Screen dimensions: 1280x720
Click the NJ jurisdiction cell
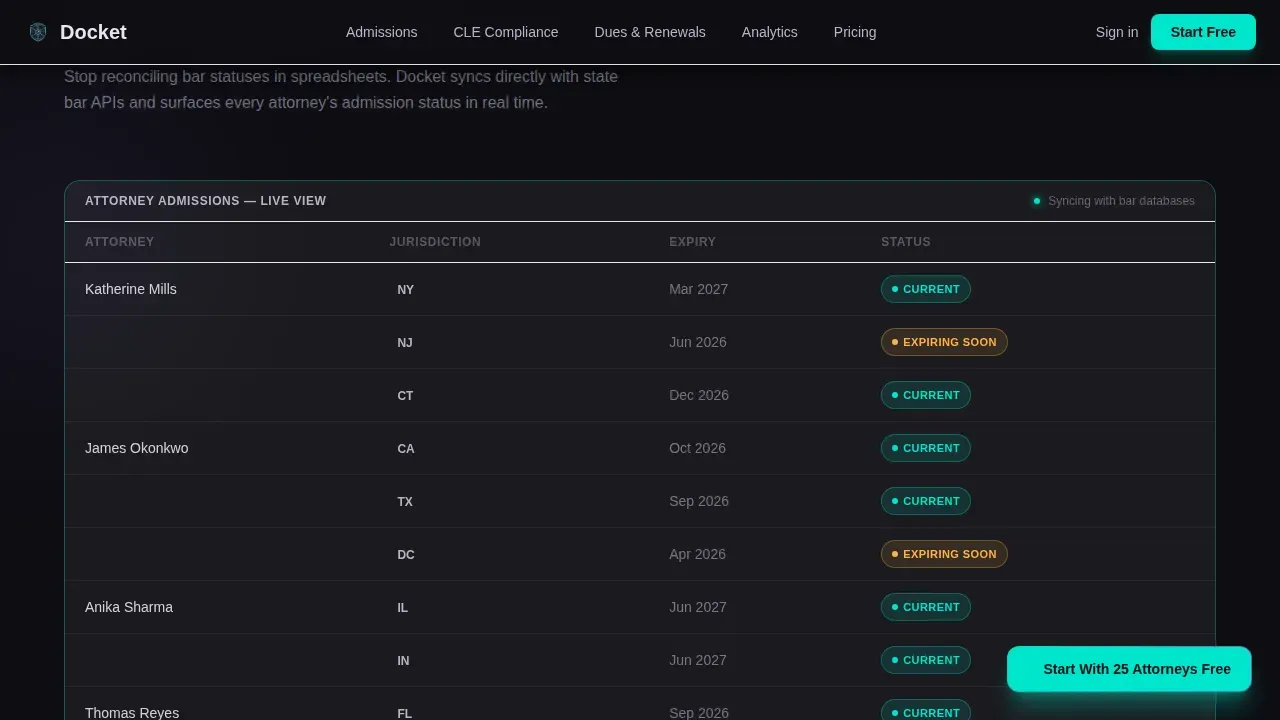[405, 343]
